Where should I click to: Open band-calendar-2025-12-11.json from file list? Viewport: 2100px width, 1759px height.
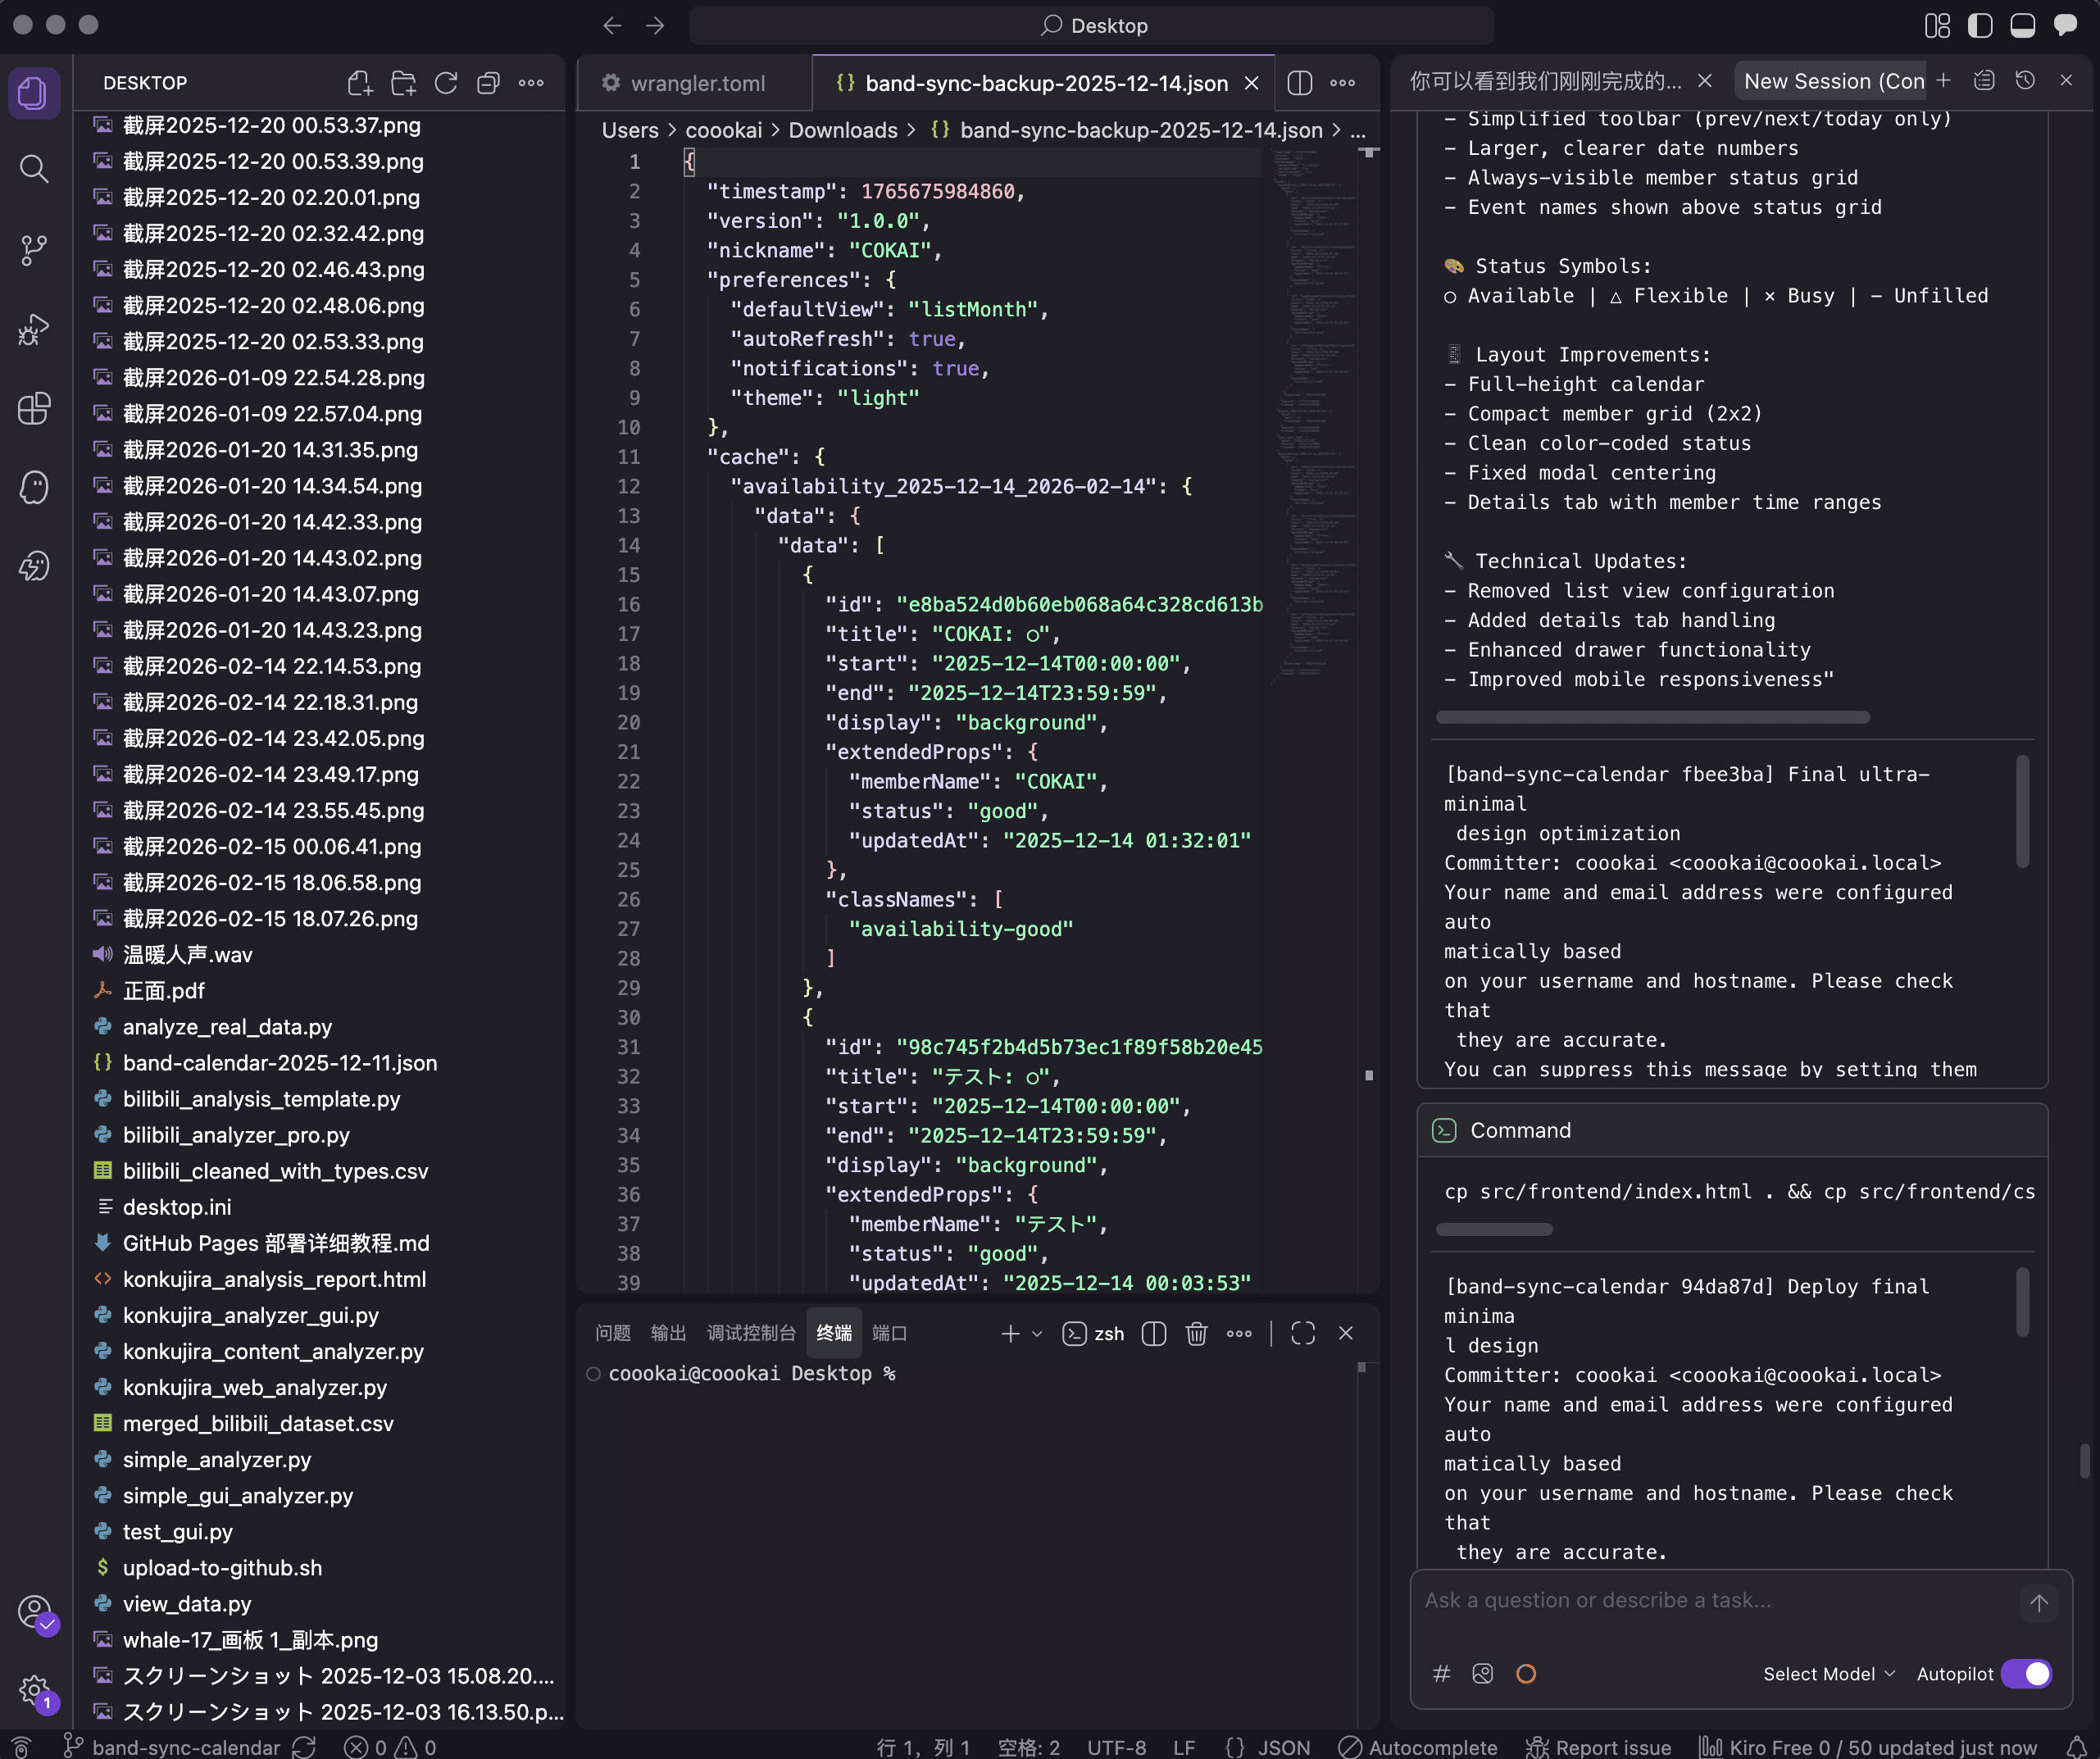pyautogui.click(x=279, y=1063)
